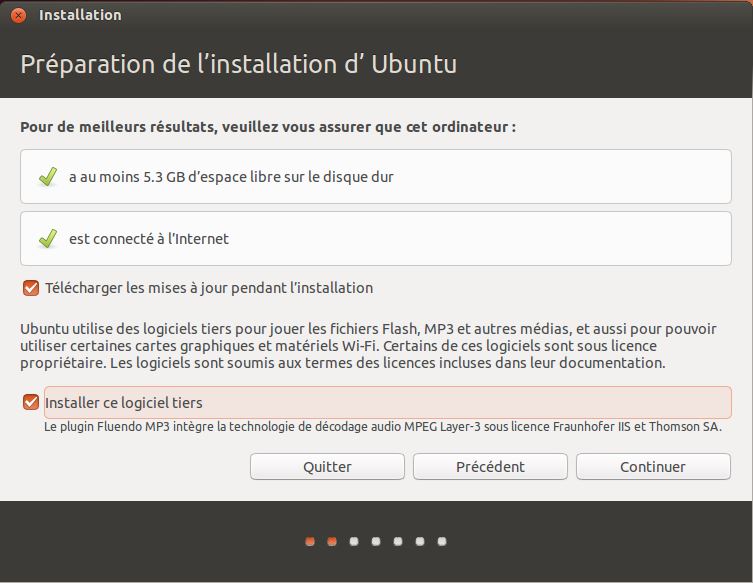The width and height of the screenshot is (753, 583).
Task: Click the Fluendo MP3 plugin license note
Action: (383, 427)
